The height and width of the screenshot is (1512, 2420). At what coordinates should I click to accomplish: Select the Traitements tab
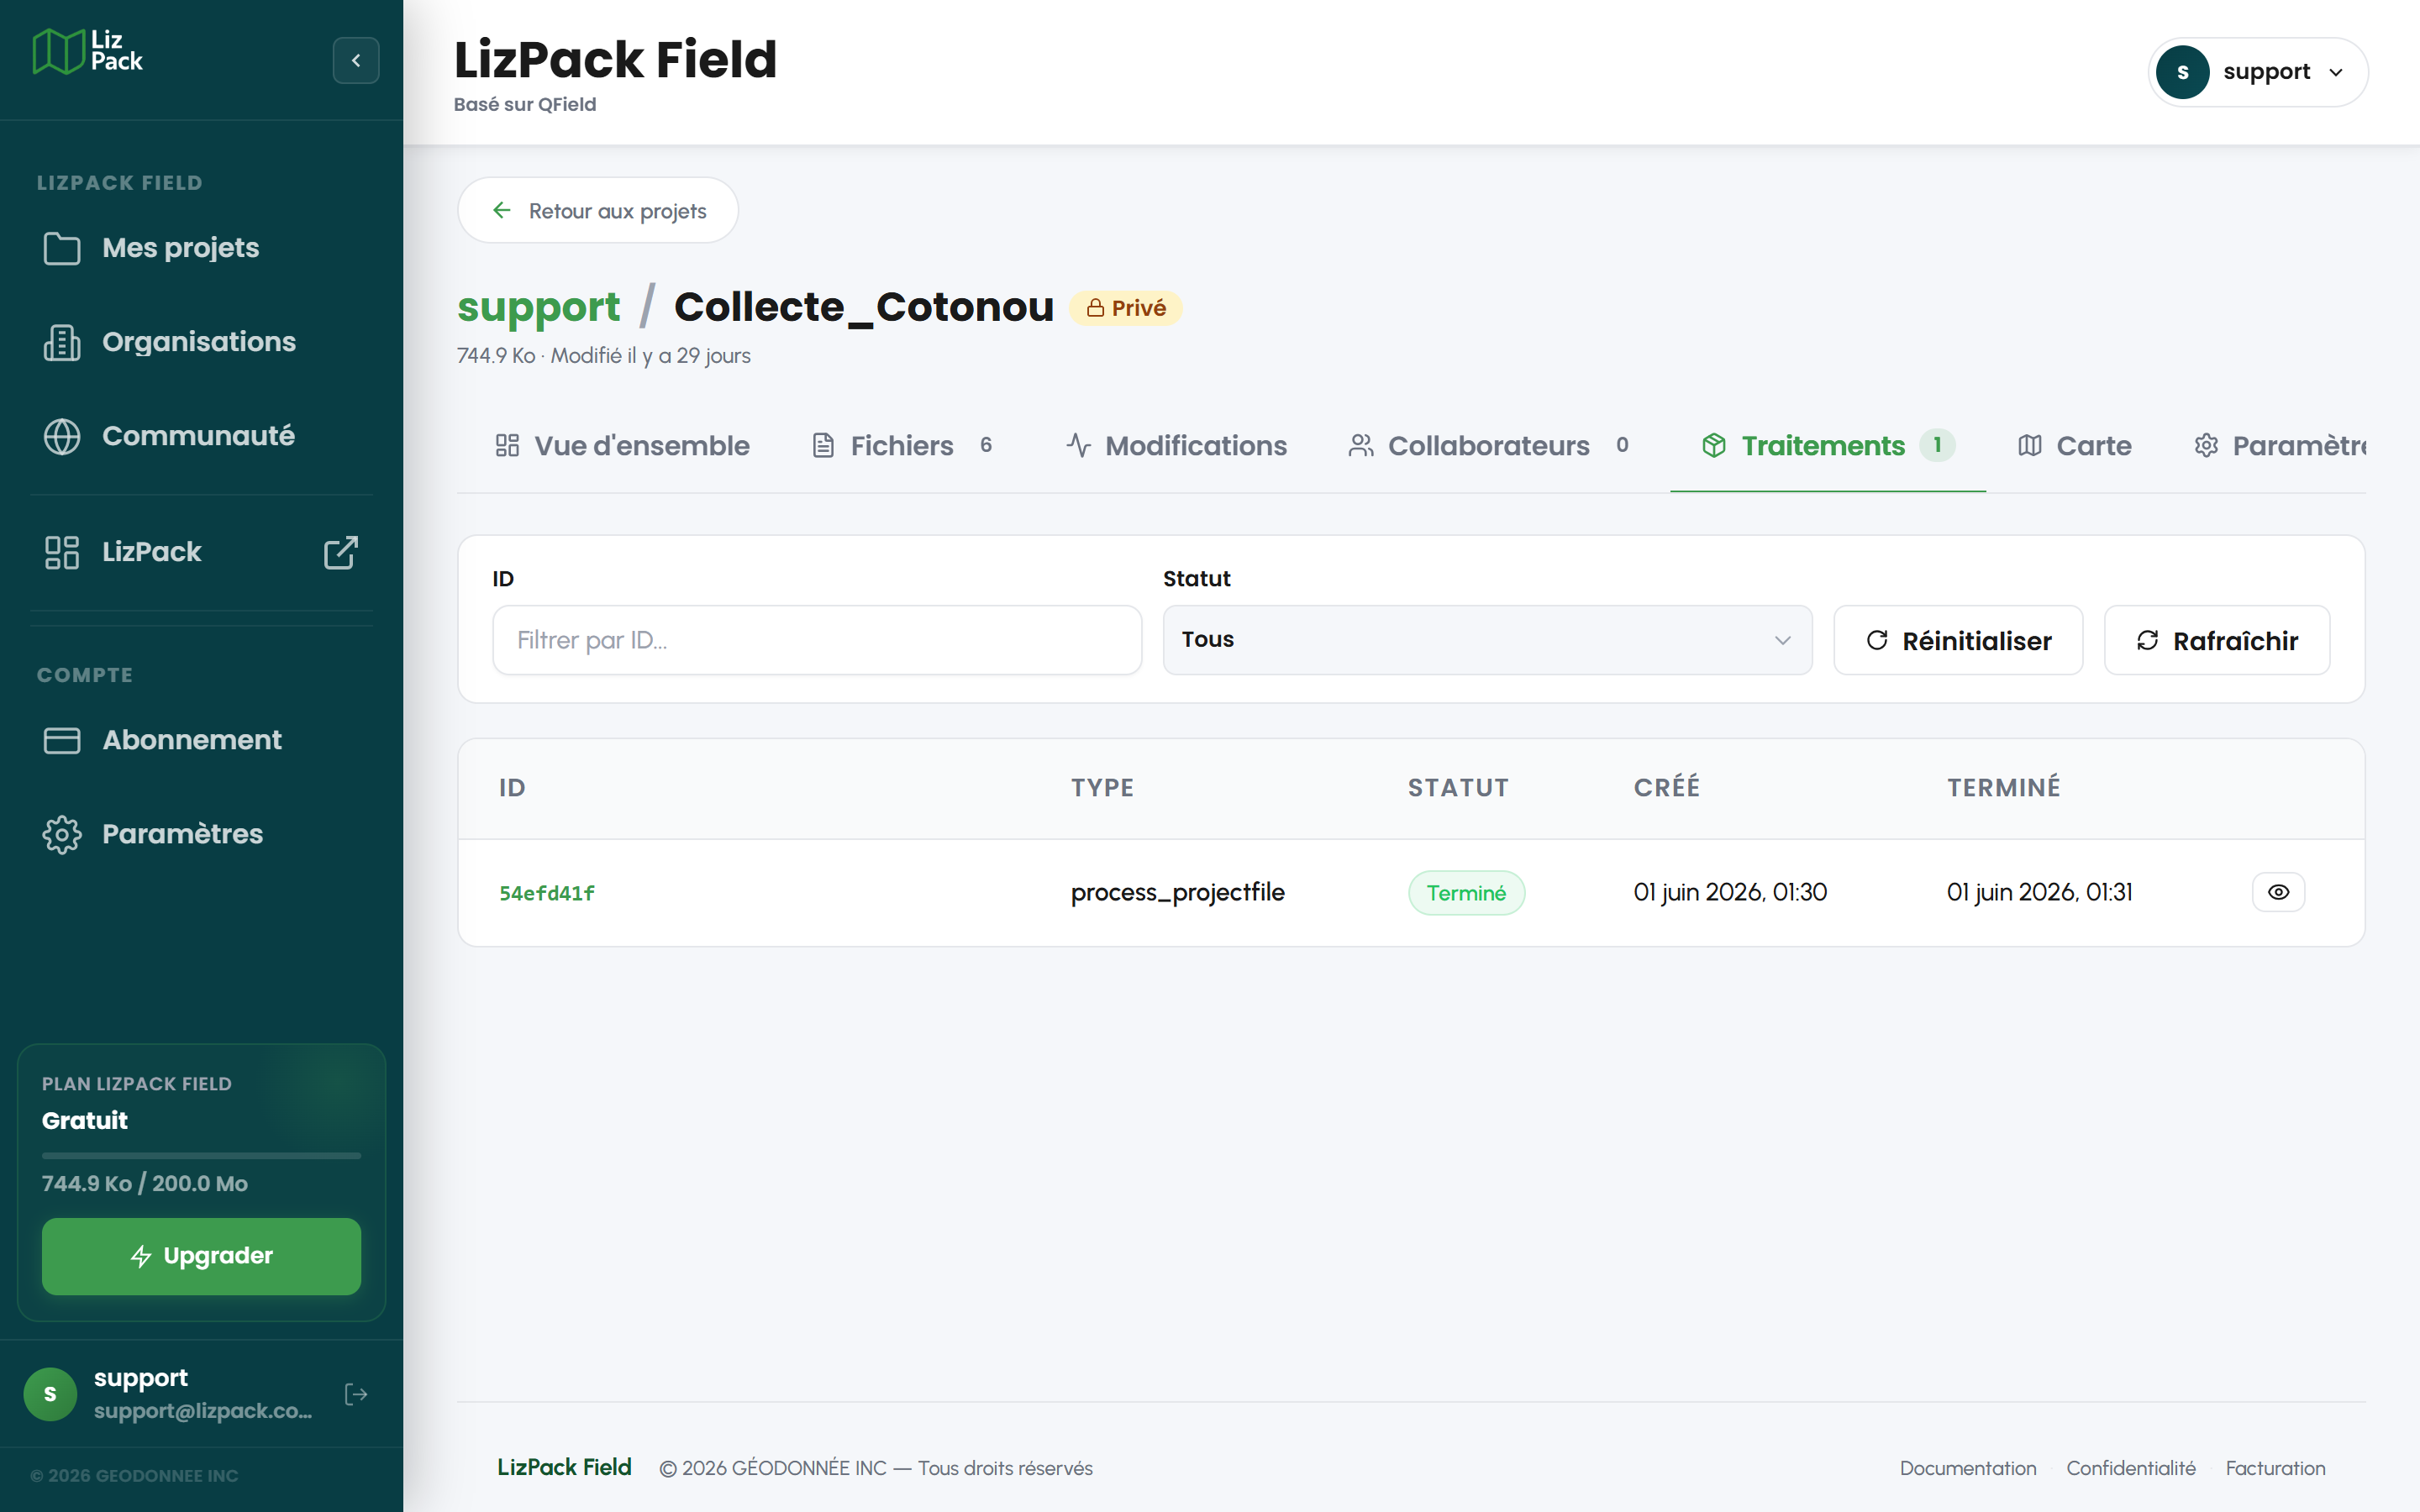click(1828, 446)
